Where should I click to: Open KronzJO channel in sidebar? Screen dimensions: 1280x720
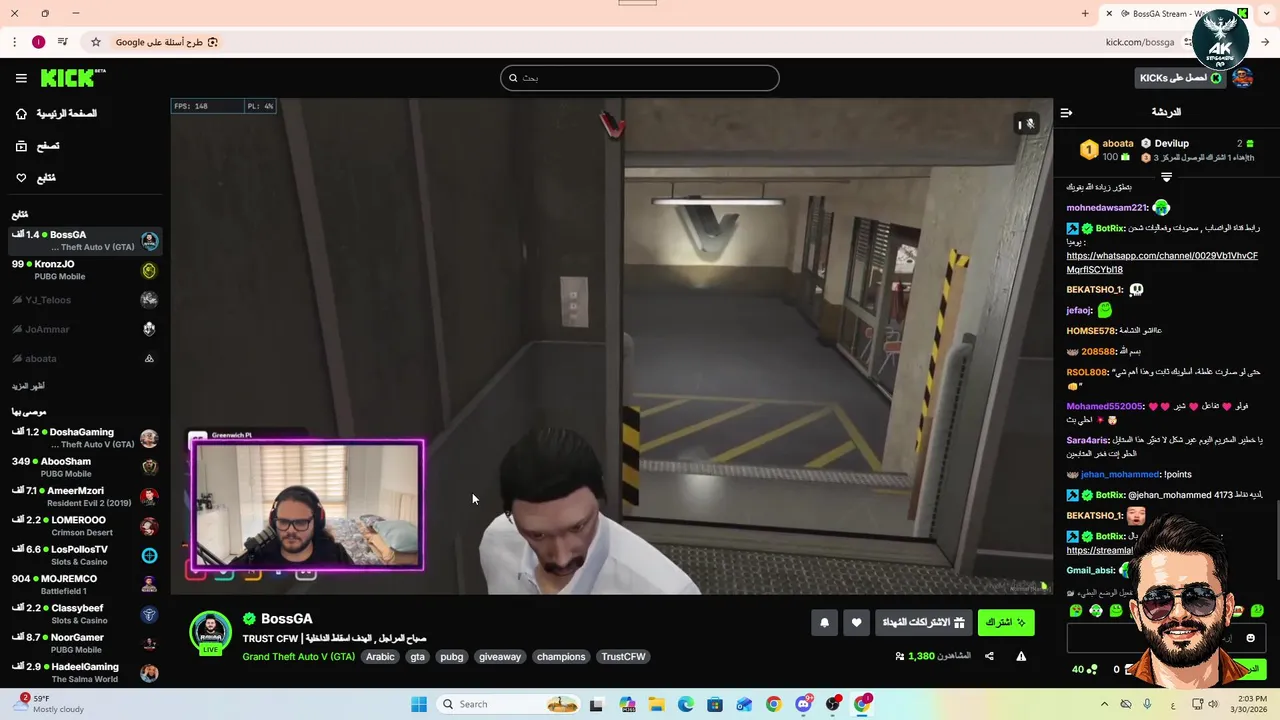84,270
